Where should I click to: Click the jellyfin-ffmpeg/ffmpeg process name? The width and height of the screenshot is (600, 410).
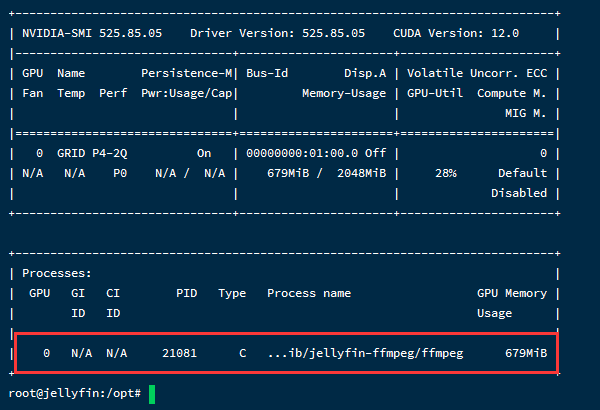click(x=365, y=353)
